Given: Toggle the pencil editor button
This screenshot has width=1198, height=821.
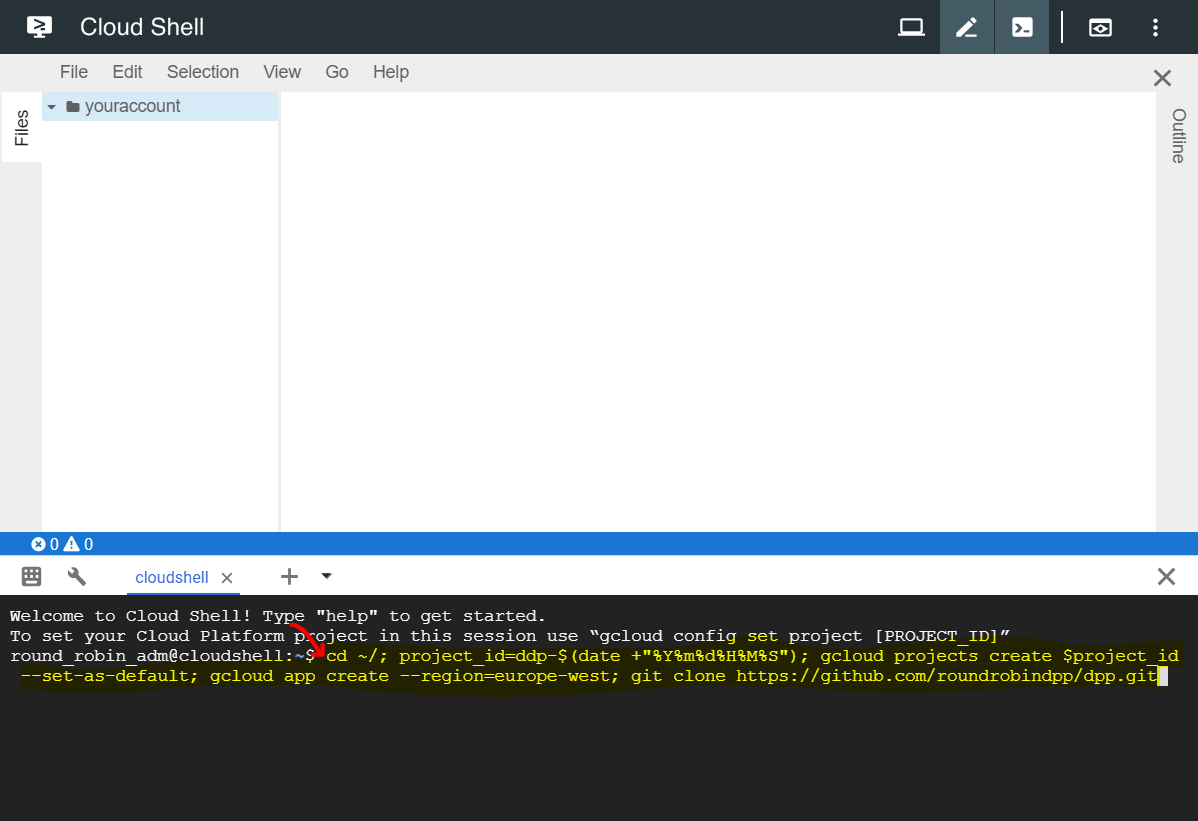Looking at the screenshot, I should [966, 27].
